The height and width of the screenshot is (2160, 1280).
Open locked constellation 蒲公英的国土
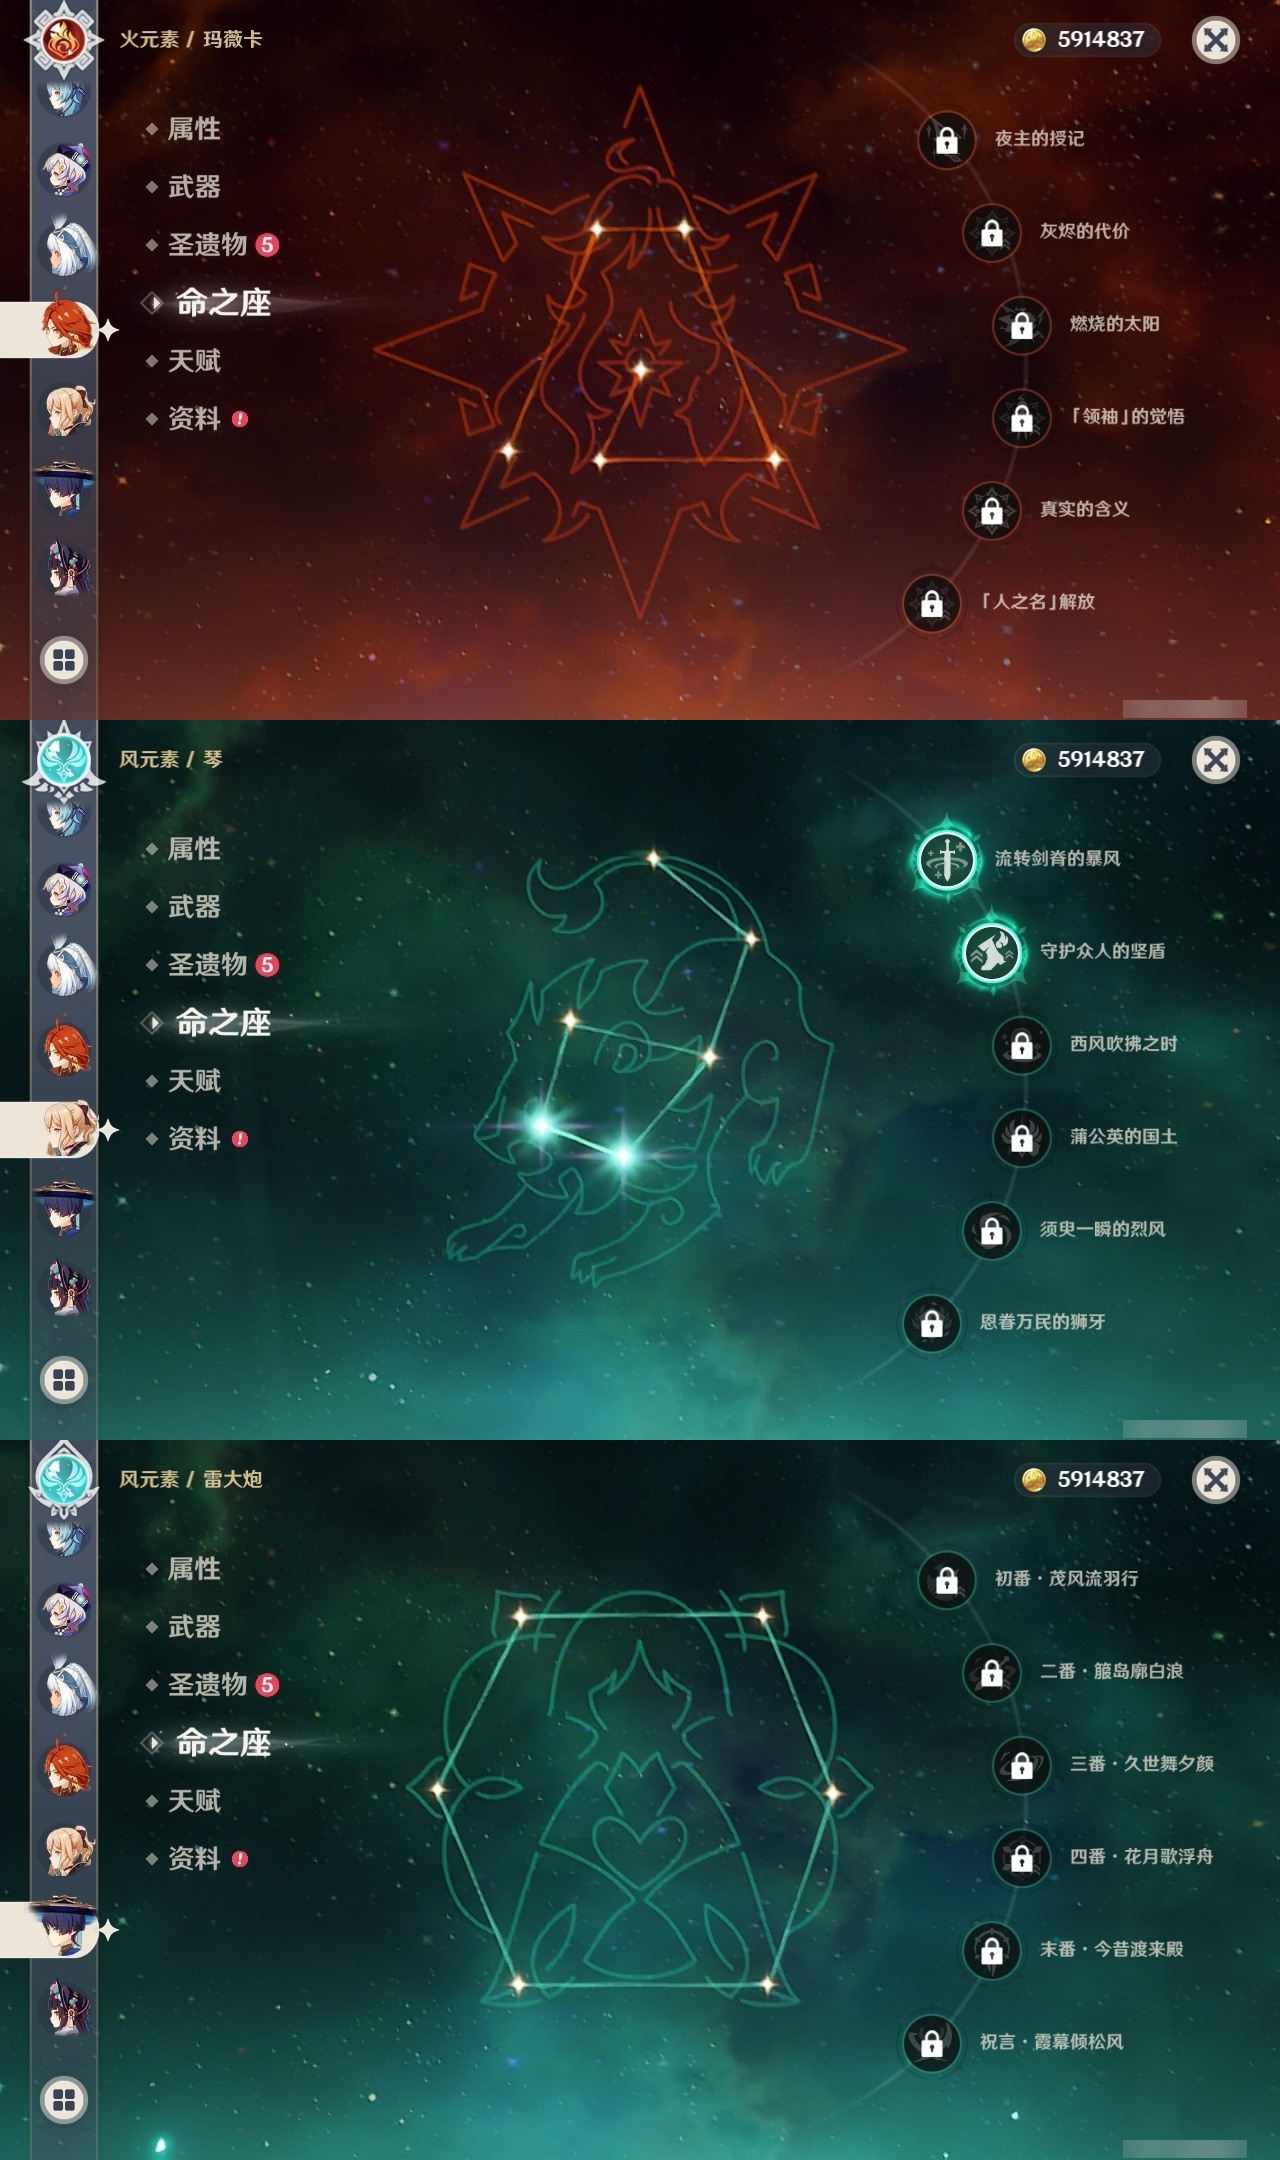tap(1022, 1138)
